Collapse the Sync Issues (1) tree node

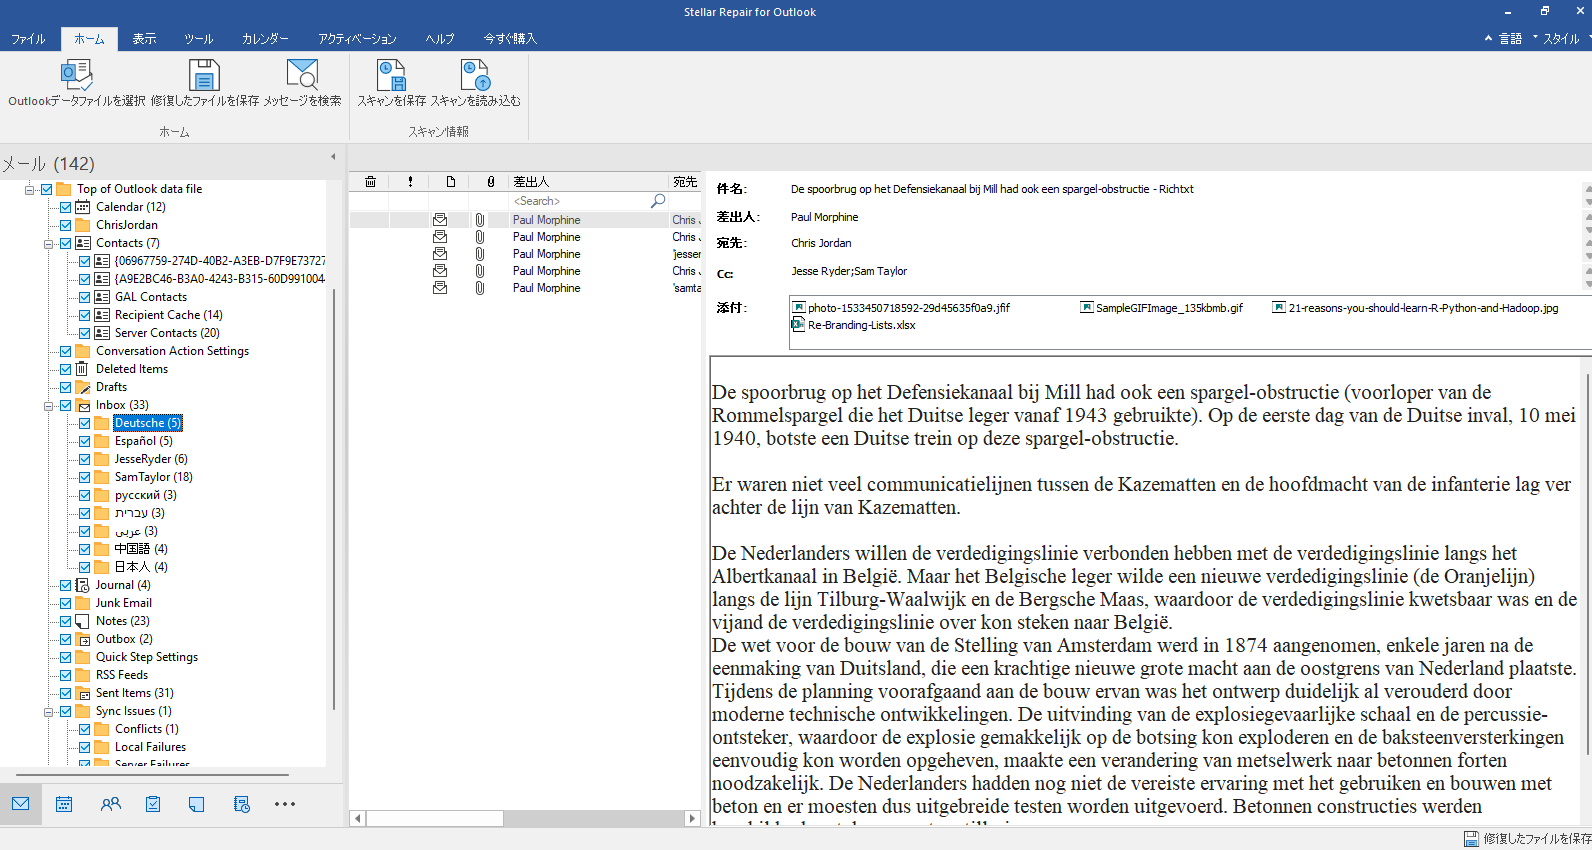(48, 711)
